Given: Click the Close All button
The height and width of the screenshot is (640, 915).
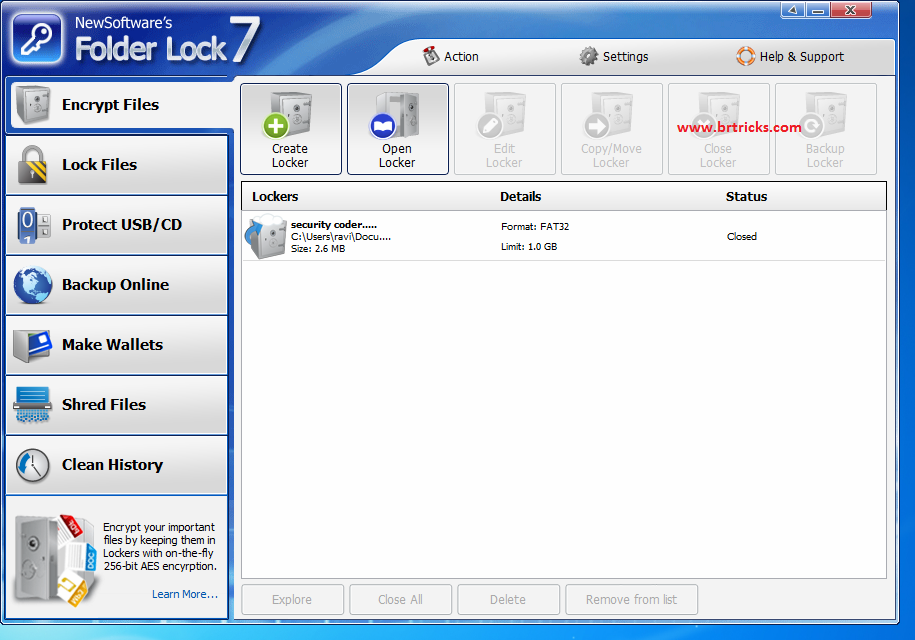Looking at the screenshot, I should [400, 600].
